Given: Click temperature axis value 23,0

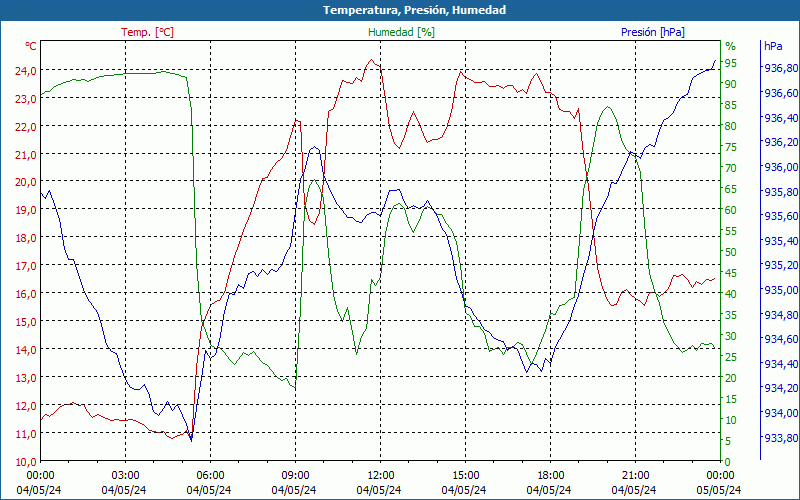Looking at the screenshot, I should (x=26, y=99).
